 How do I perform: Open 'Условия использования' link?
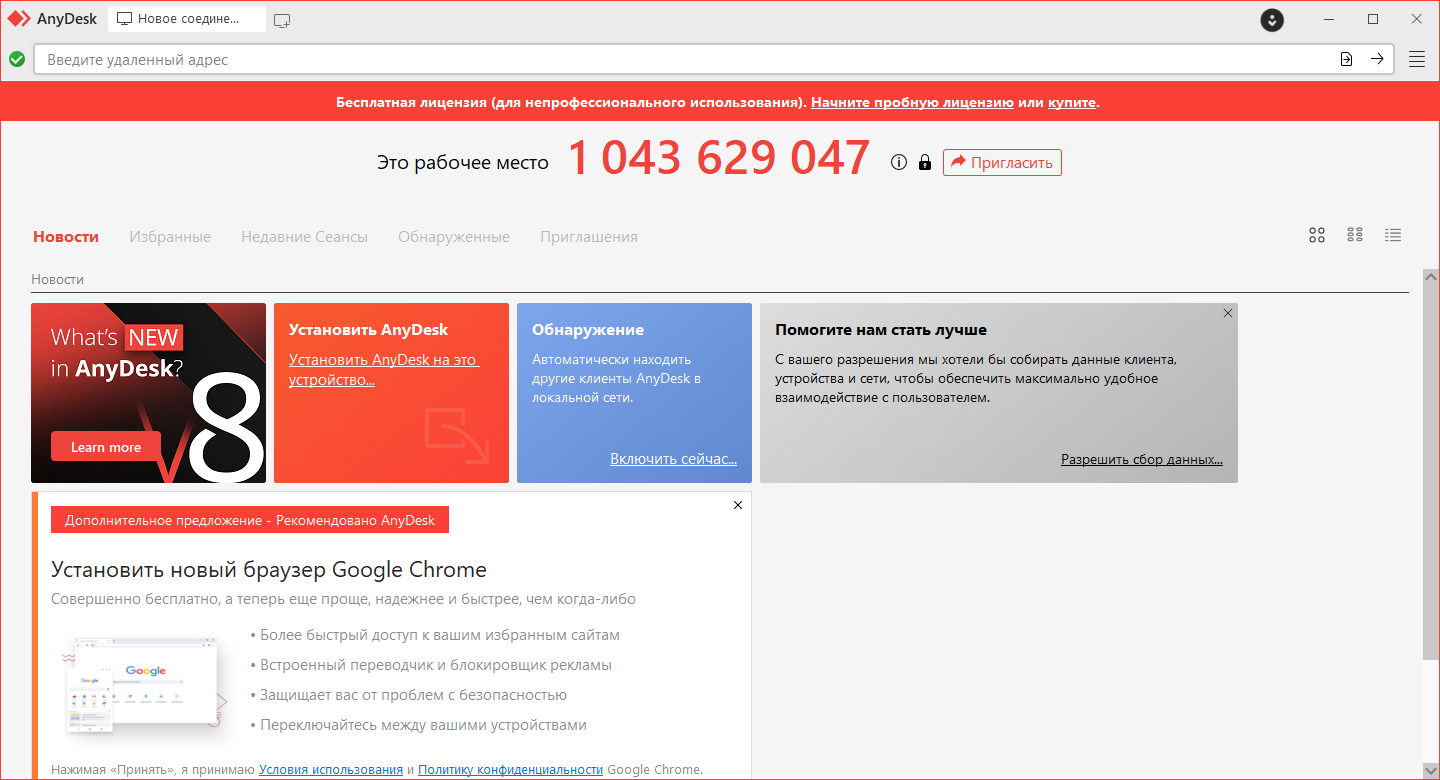point(331,769)
